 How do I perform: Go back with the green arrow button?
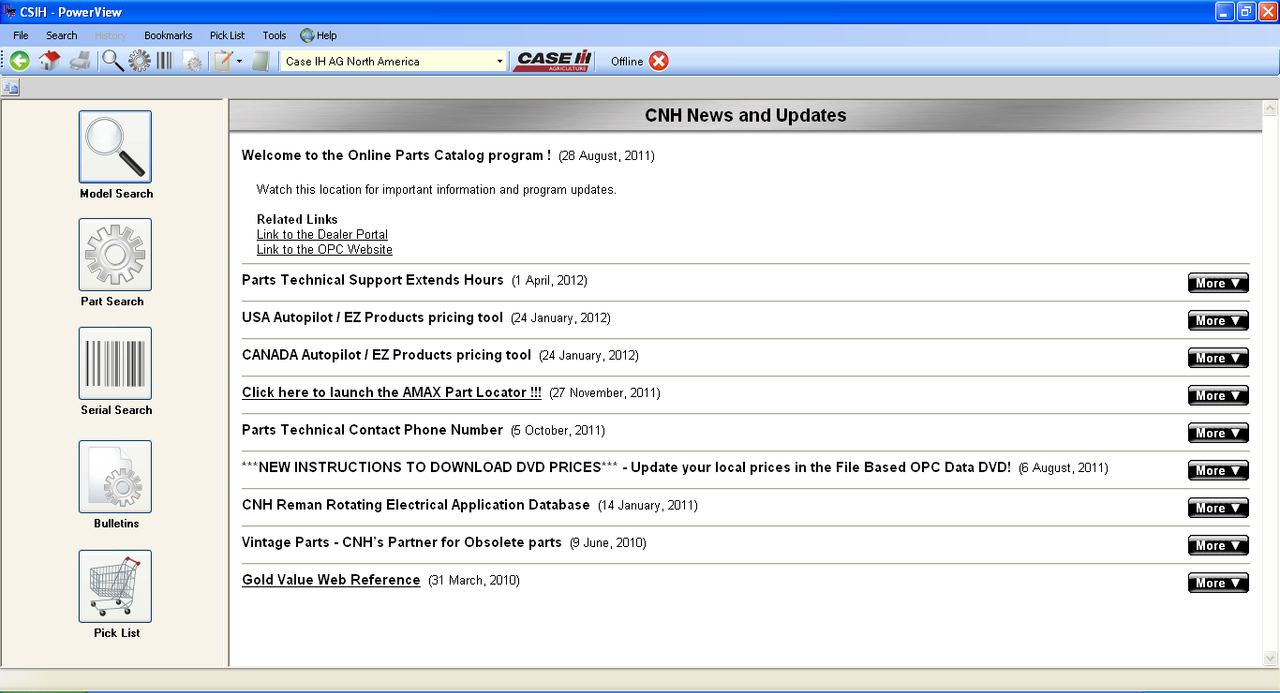tap(20, 61)
